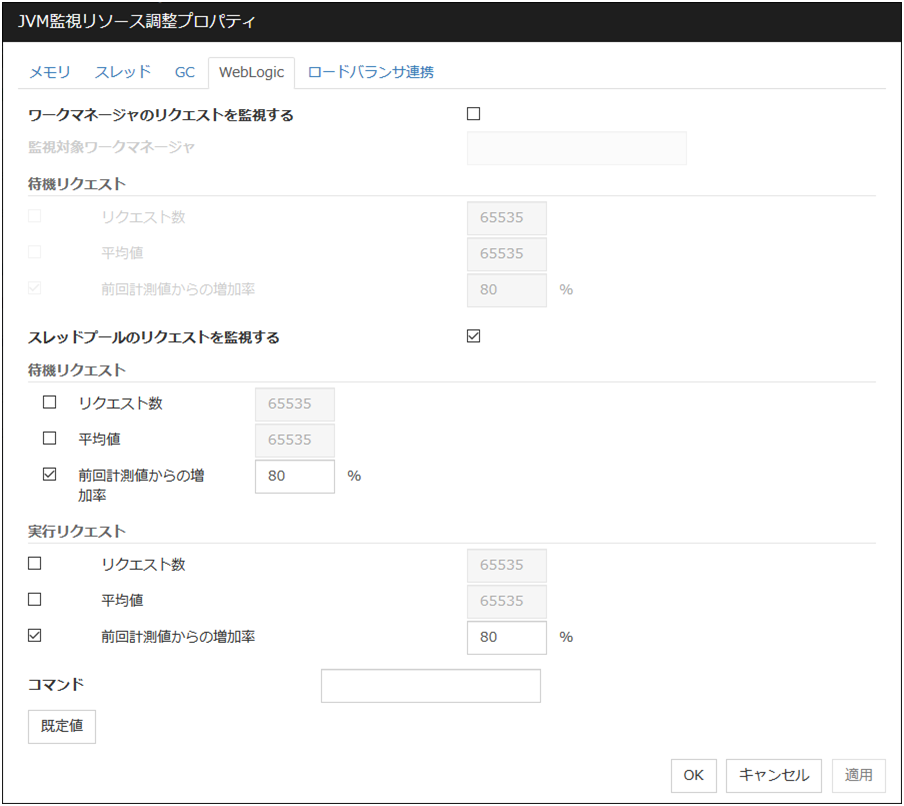The width and height of the screenshot is (904, 806).
Task: Check thread pool 待機リクエスト リクエスト数 checkbox
Action: coord(50,403)
